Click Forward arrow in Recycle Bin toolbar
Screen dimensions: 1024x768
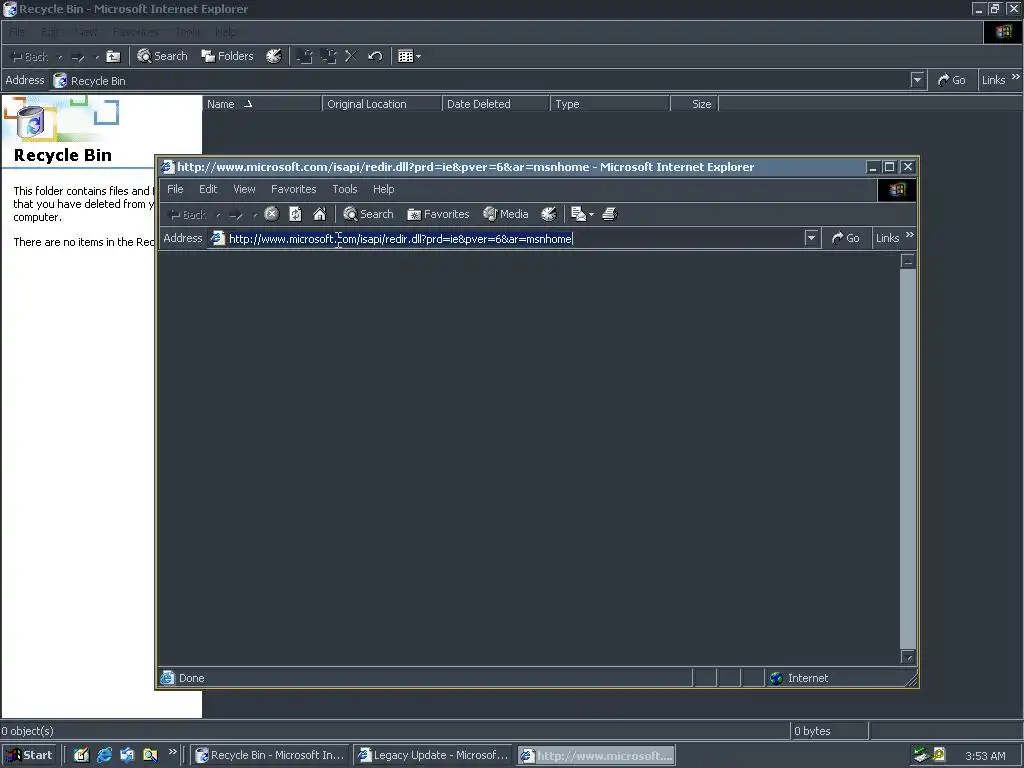(78, 57)
